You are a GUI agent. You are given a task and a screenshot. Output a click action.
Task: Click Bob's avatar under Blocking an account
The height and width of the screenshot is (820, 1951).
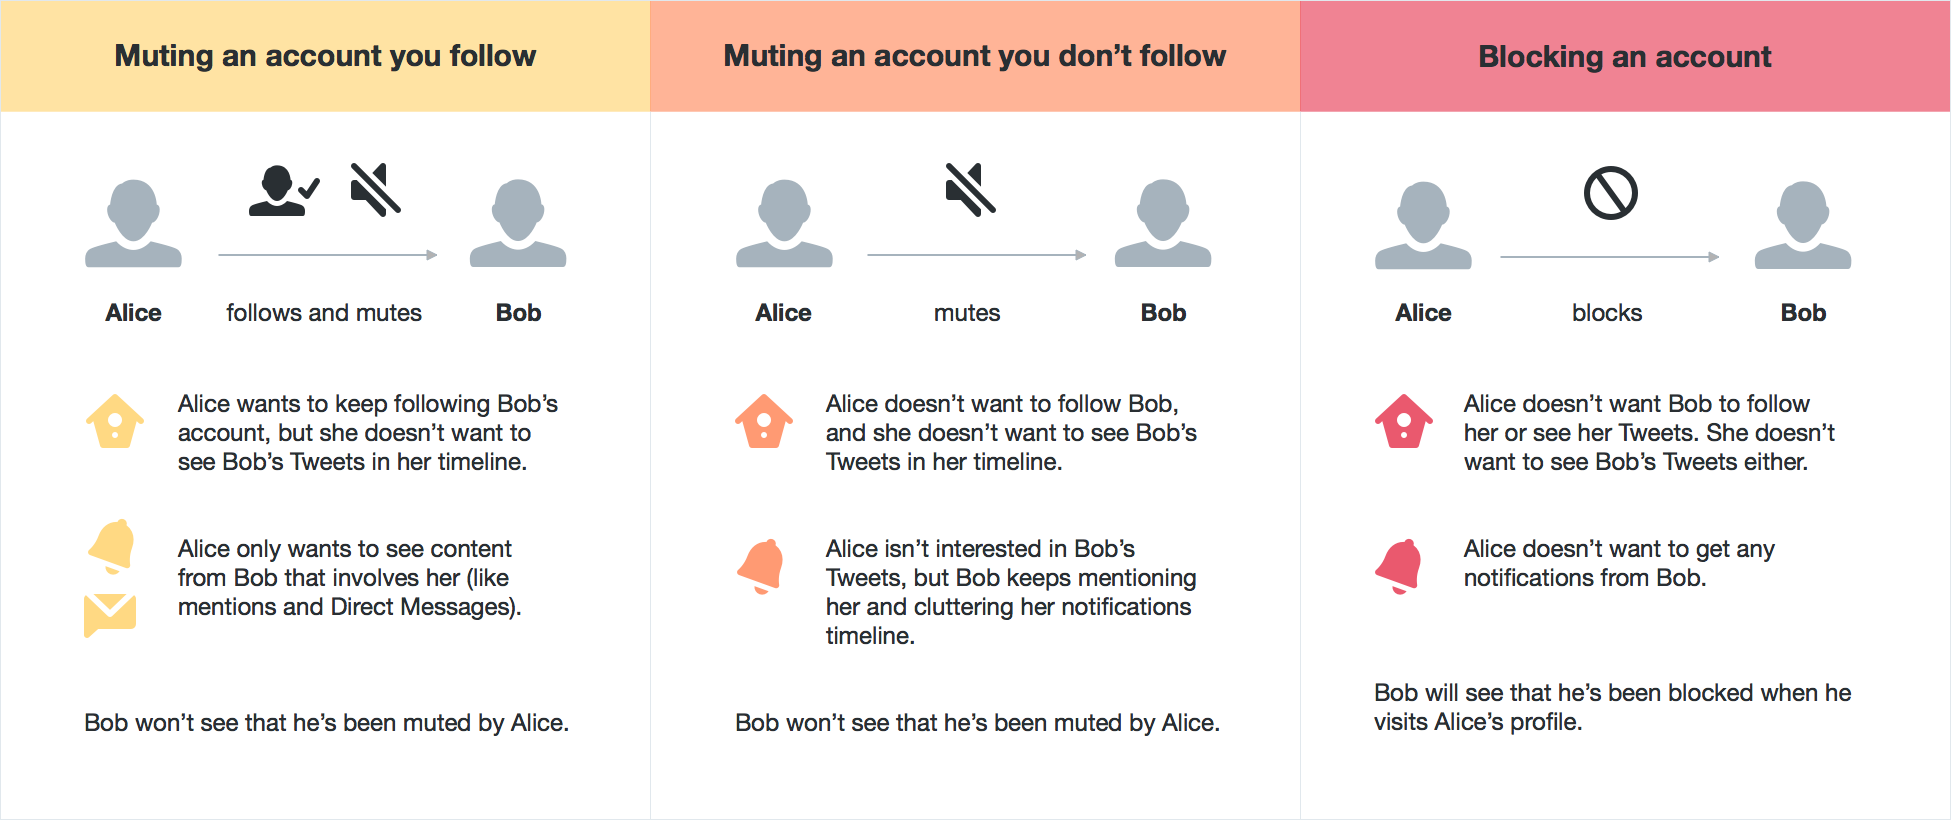pos(1803,225)
